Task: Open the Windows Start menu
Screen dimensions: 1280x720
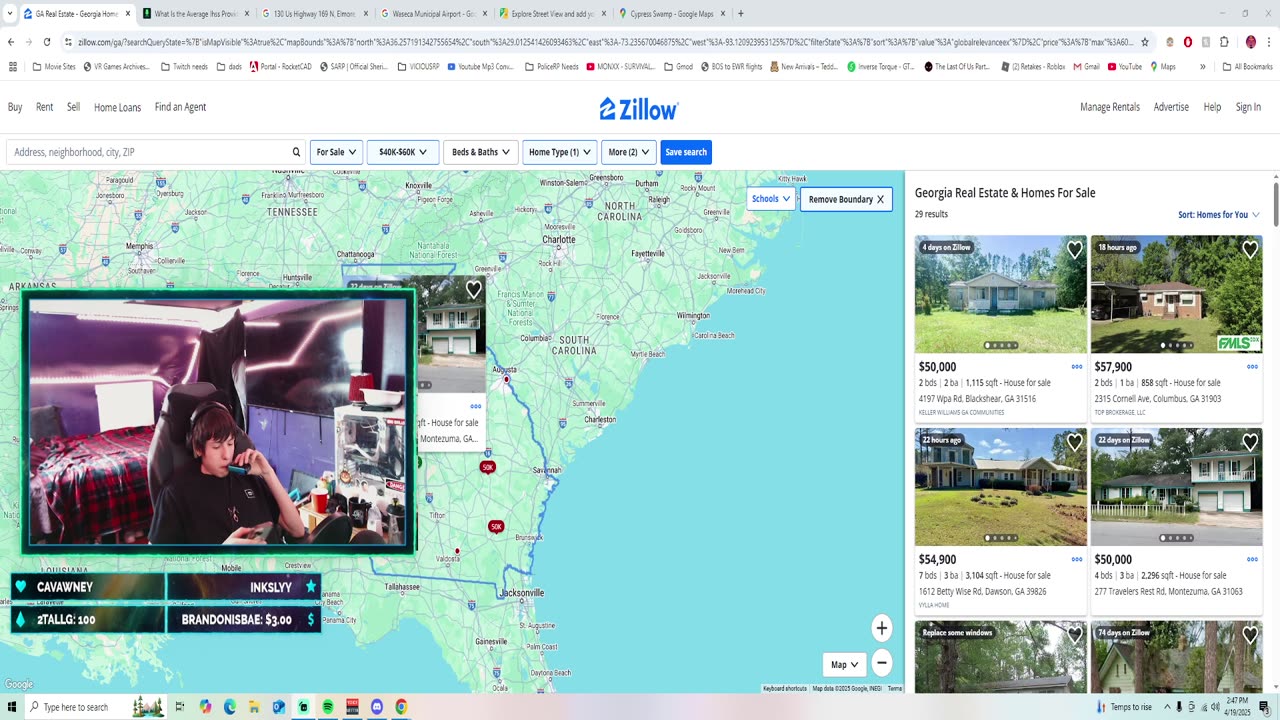Action: [x=12, y=707]
